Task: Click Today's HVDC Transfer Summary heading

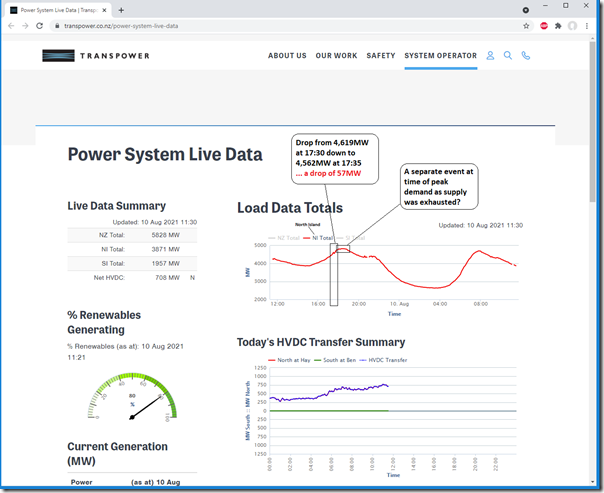Action: 321,342
